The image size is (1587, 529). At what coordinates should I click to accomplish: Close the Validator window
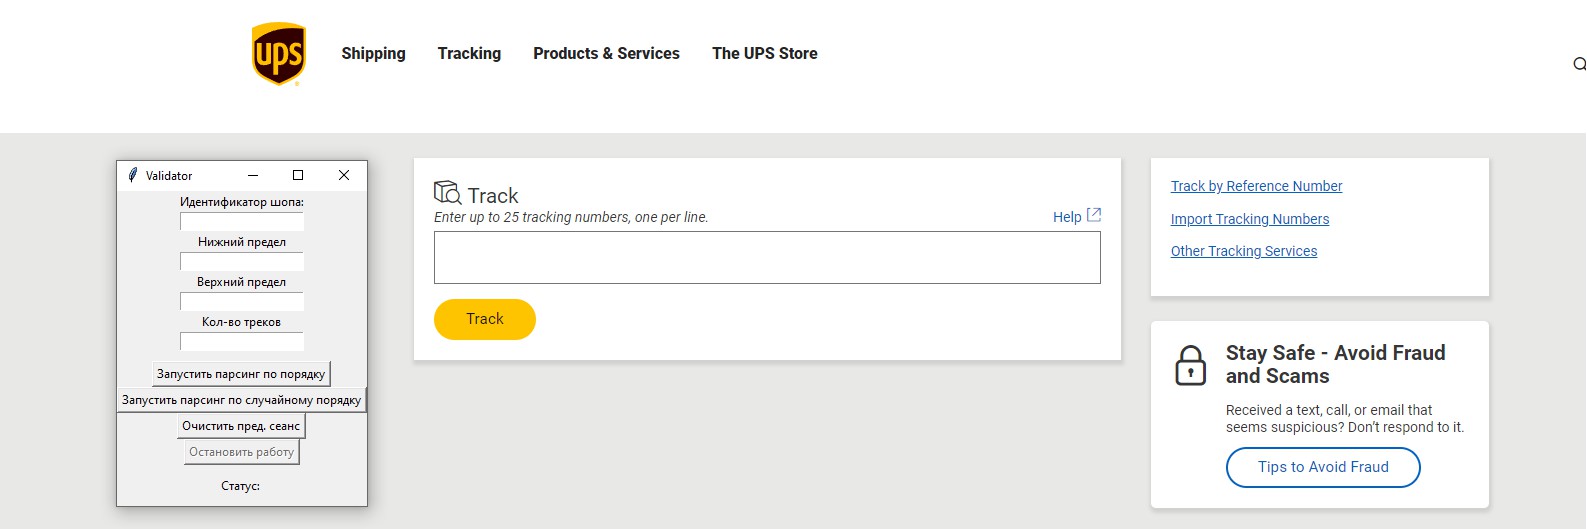point(344,175)
